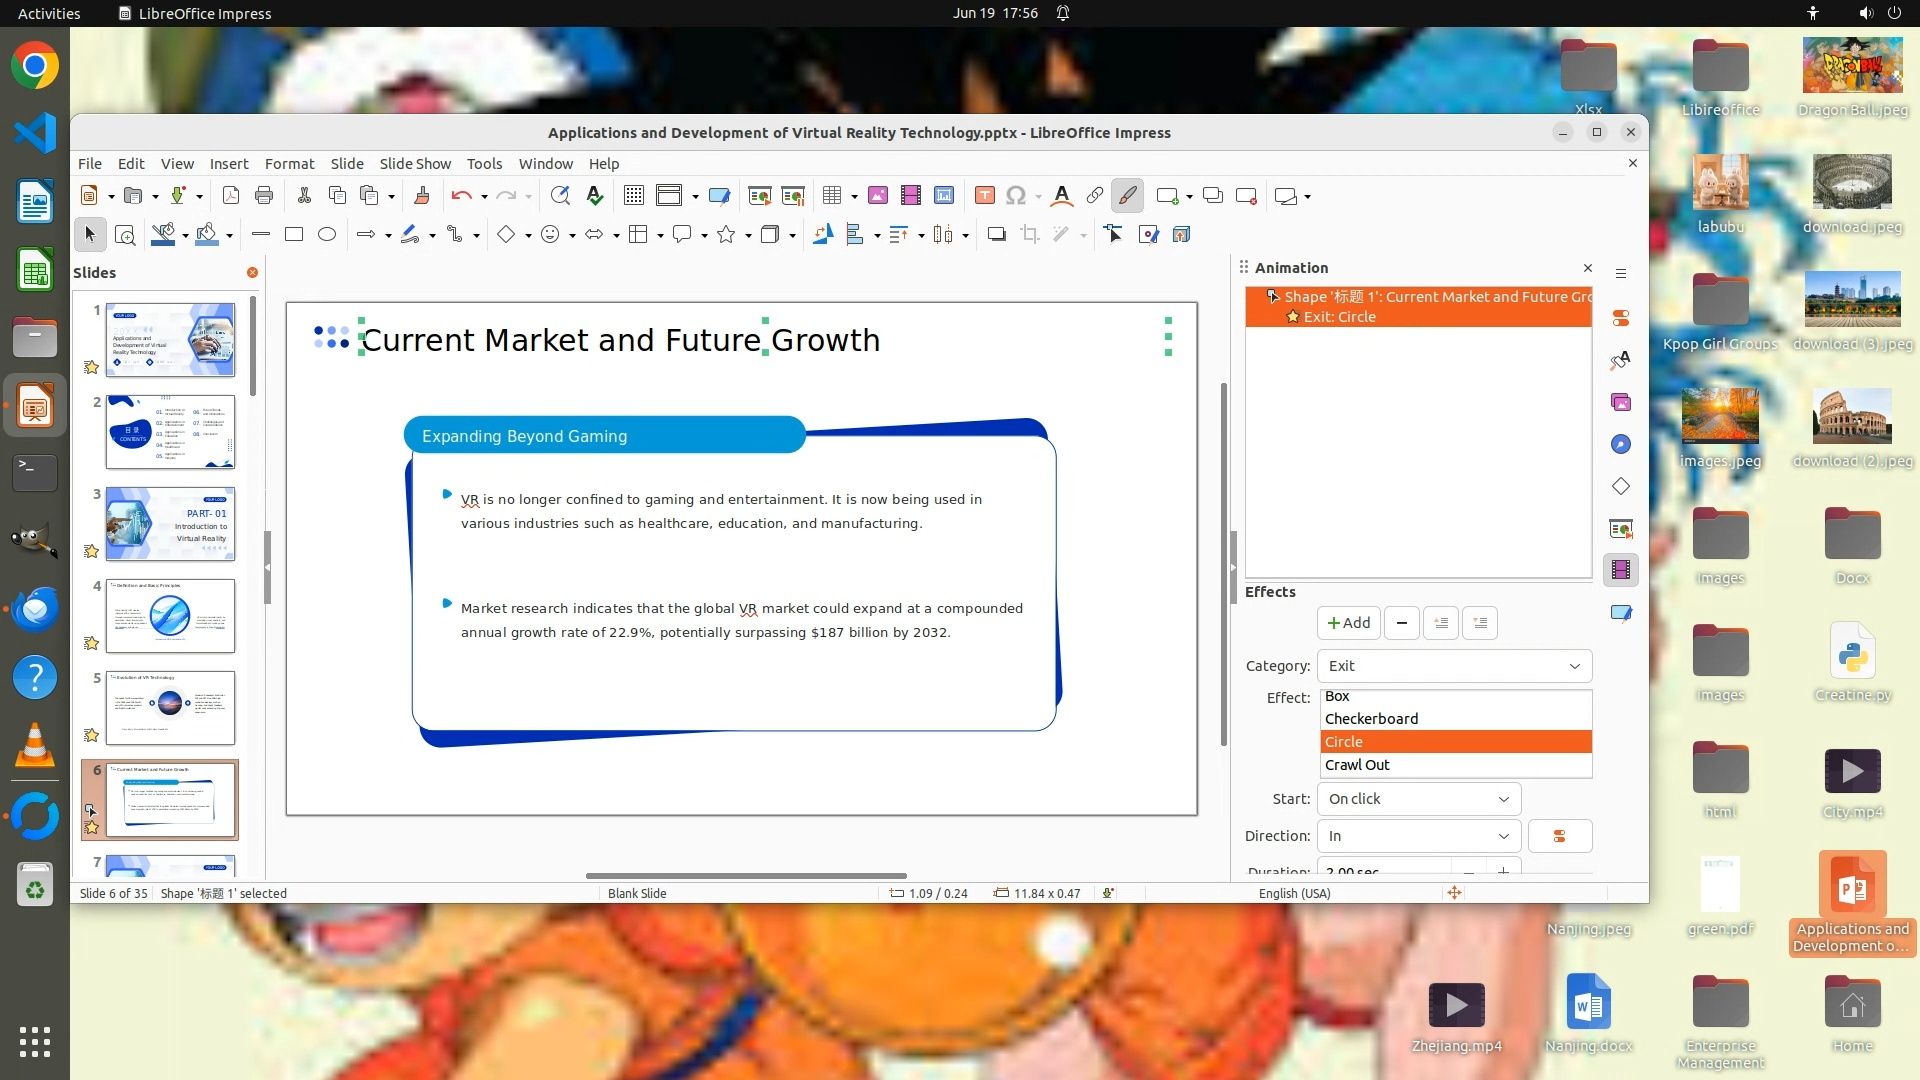Open the Slide Show menu
This screenshot has height=1080, width=1920.
coord(415,164)
